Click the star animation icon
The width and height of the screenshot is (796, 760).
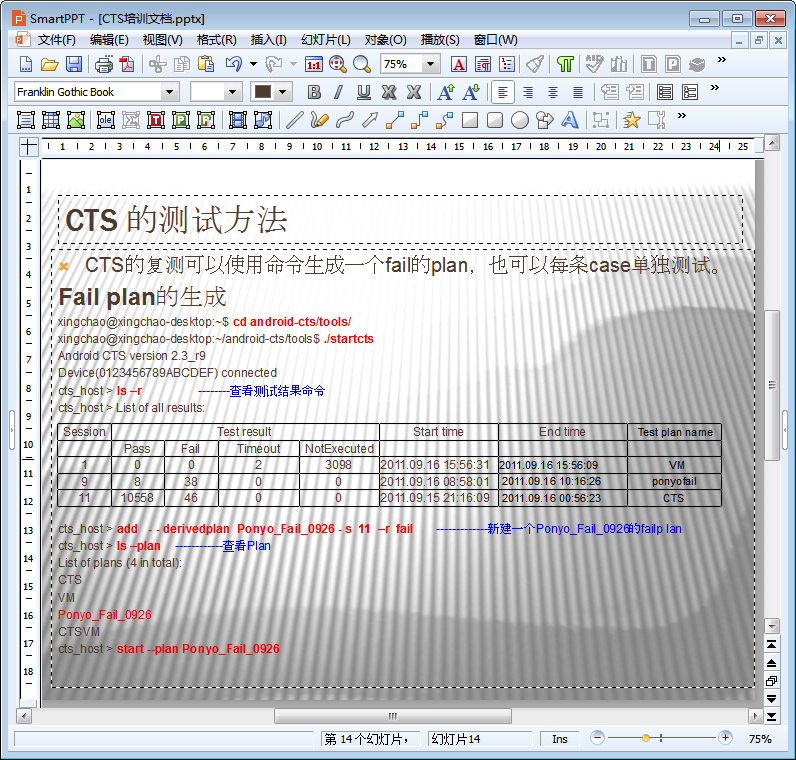click(632, 120)
